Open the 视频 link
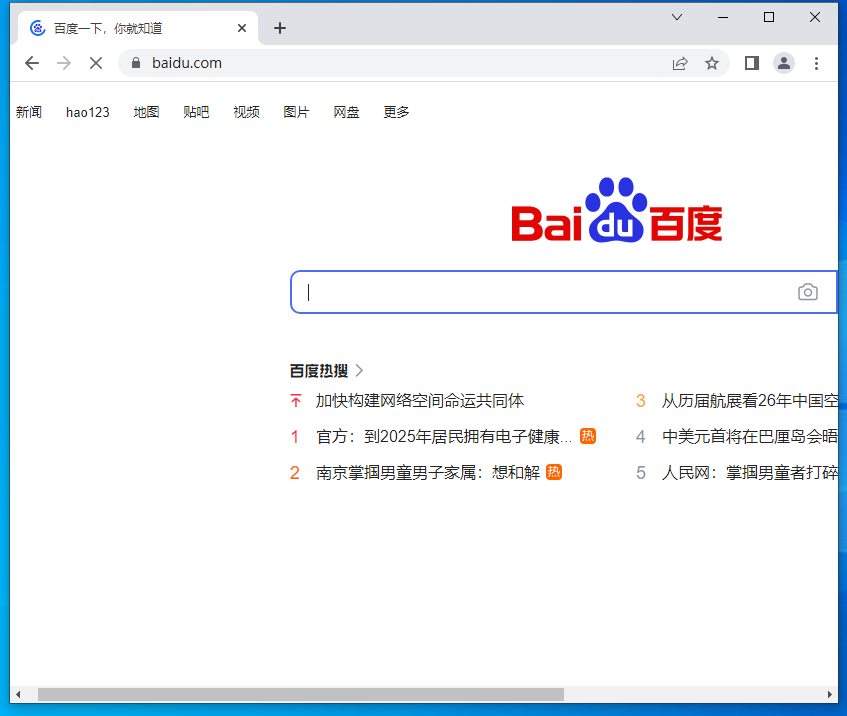 (x=246, y=112)
